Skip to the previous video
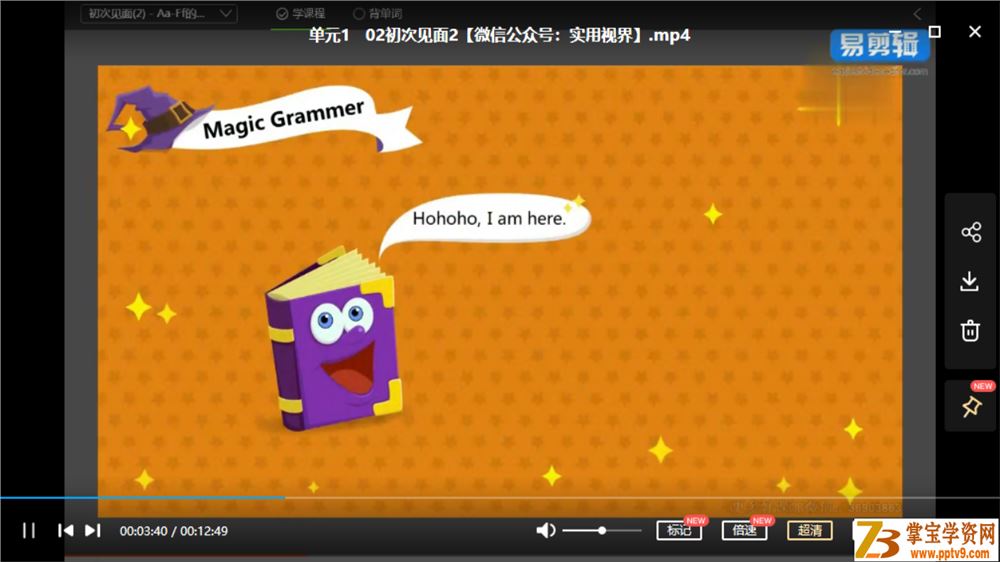 pyautogui.click(x=65, y=531)
